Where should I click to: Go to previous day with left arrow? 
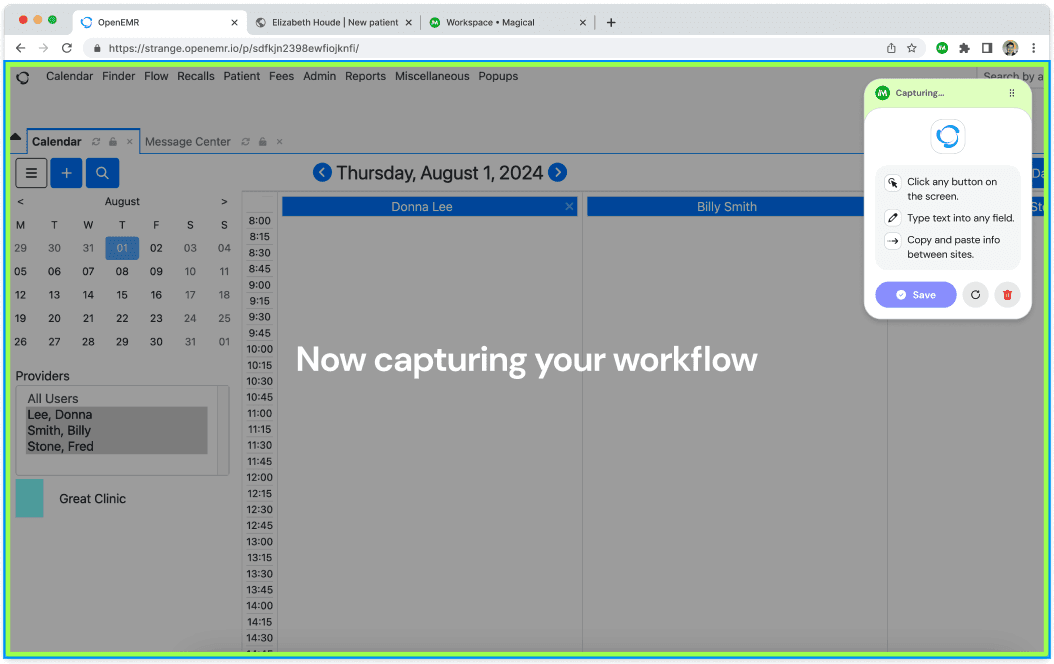(322, 173)
